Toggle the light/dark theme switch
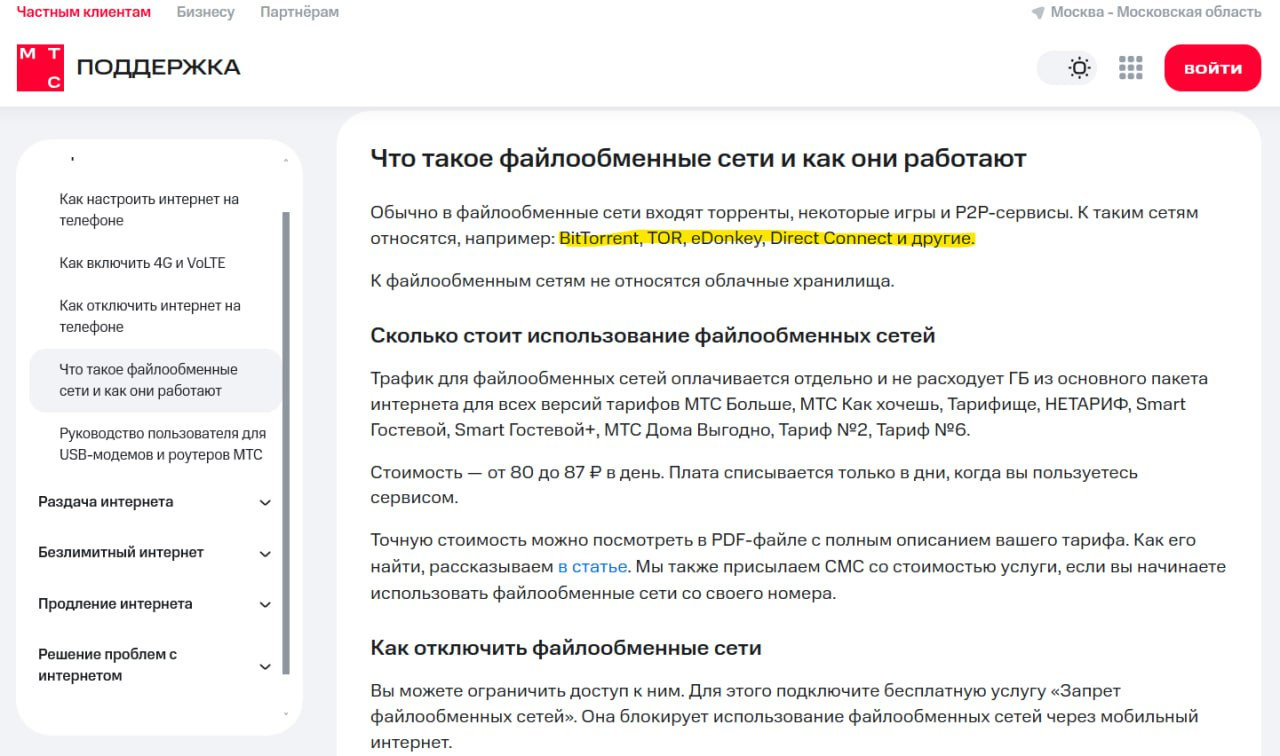The width and height of the screenshot is (1280, 756). 1067,68
